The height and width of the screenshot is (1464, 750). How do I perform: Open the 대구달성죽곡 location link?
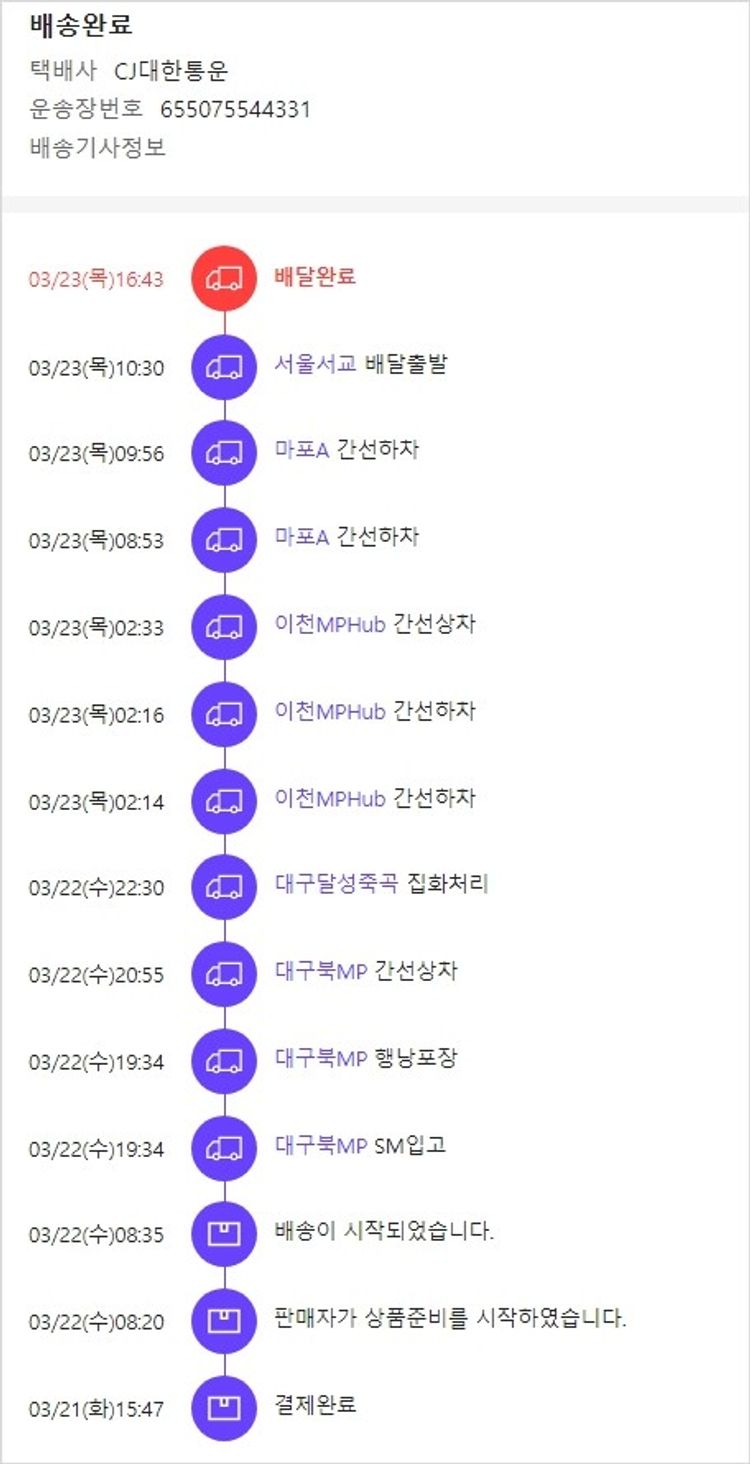point(336,884)
